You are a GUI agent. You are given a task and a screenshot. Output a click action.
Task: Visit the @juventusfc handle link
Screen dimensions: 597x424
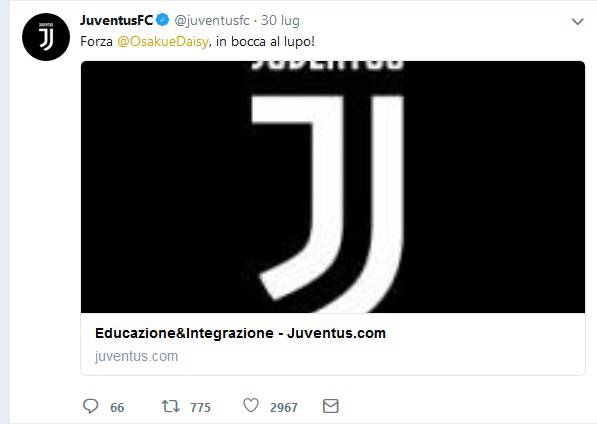click(212, 21)
